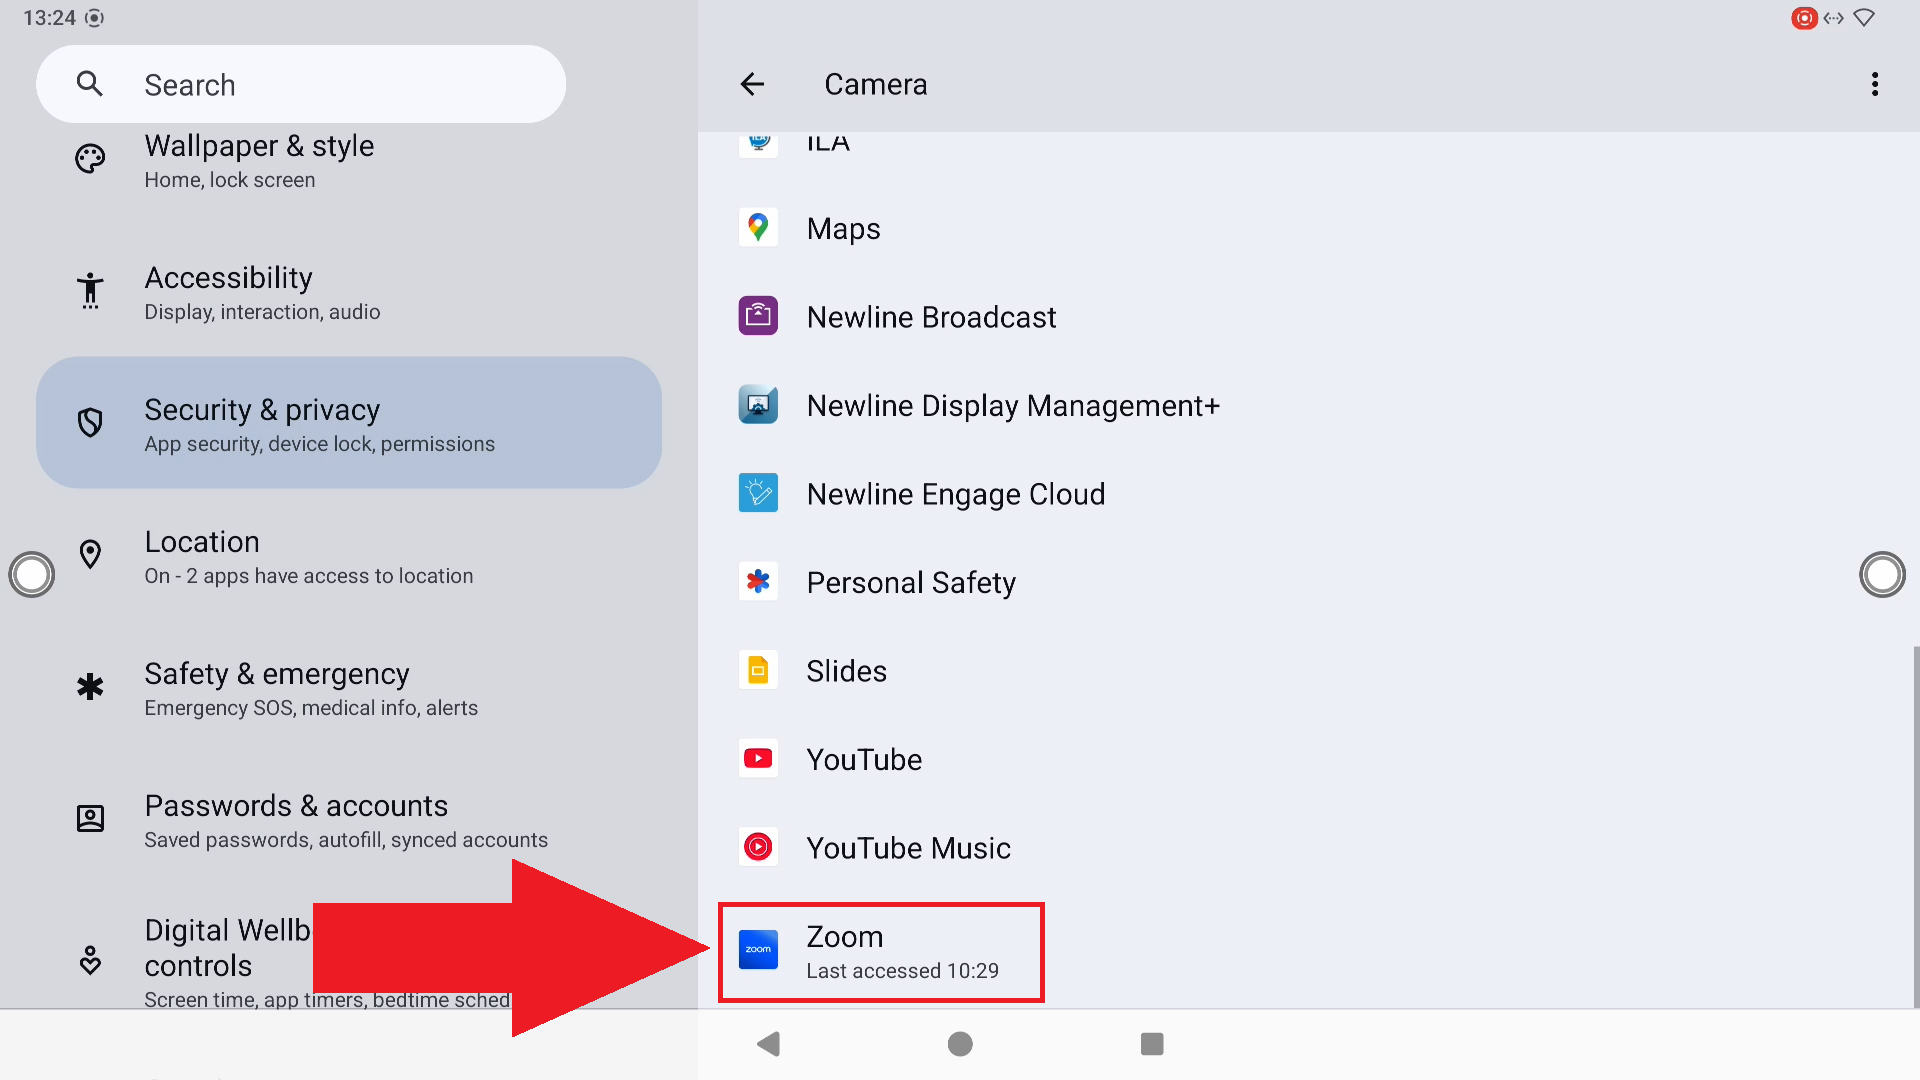
Task: Select Security & privacy settings category
Action: pos(348,423)
